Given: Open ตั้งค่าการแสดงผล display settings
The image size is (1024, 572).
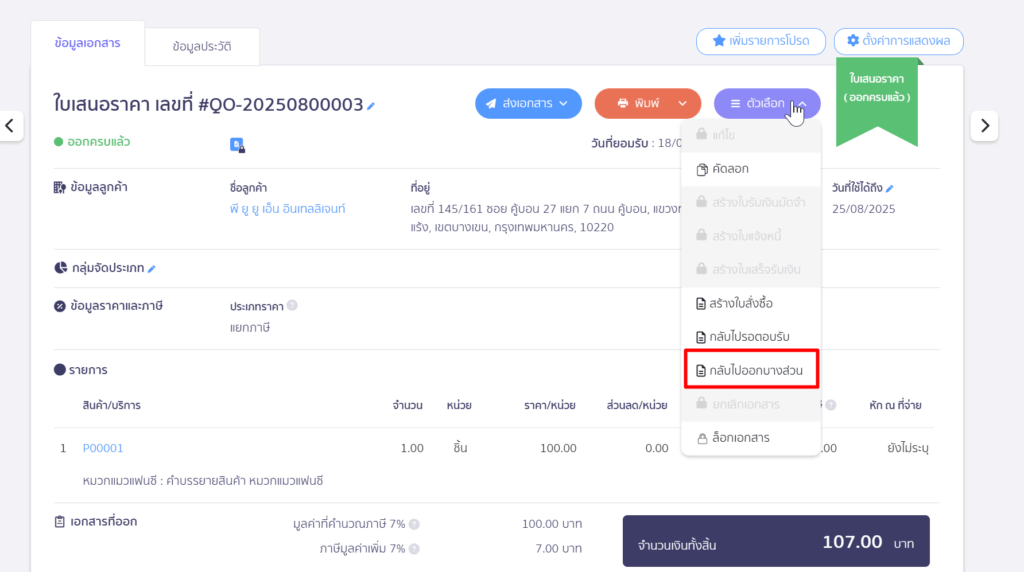Looking at the screenshot, I should (x=899, y=41).
